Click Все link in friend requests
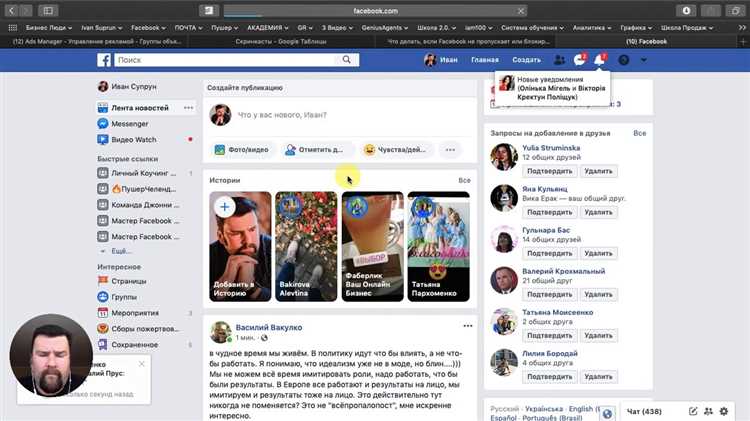The image size is (750, 421). (x=640, y=133)
